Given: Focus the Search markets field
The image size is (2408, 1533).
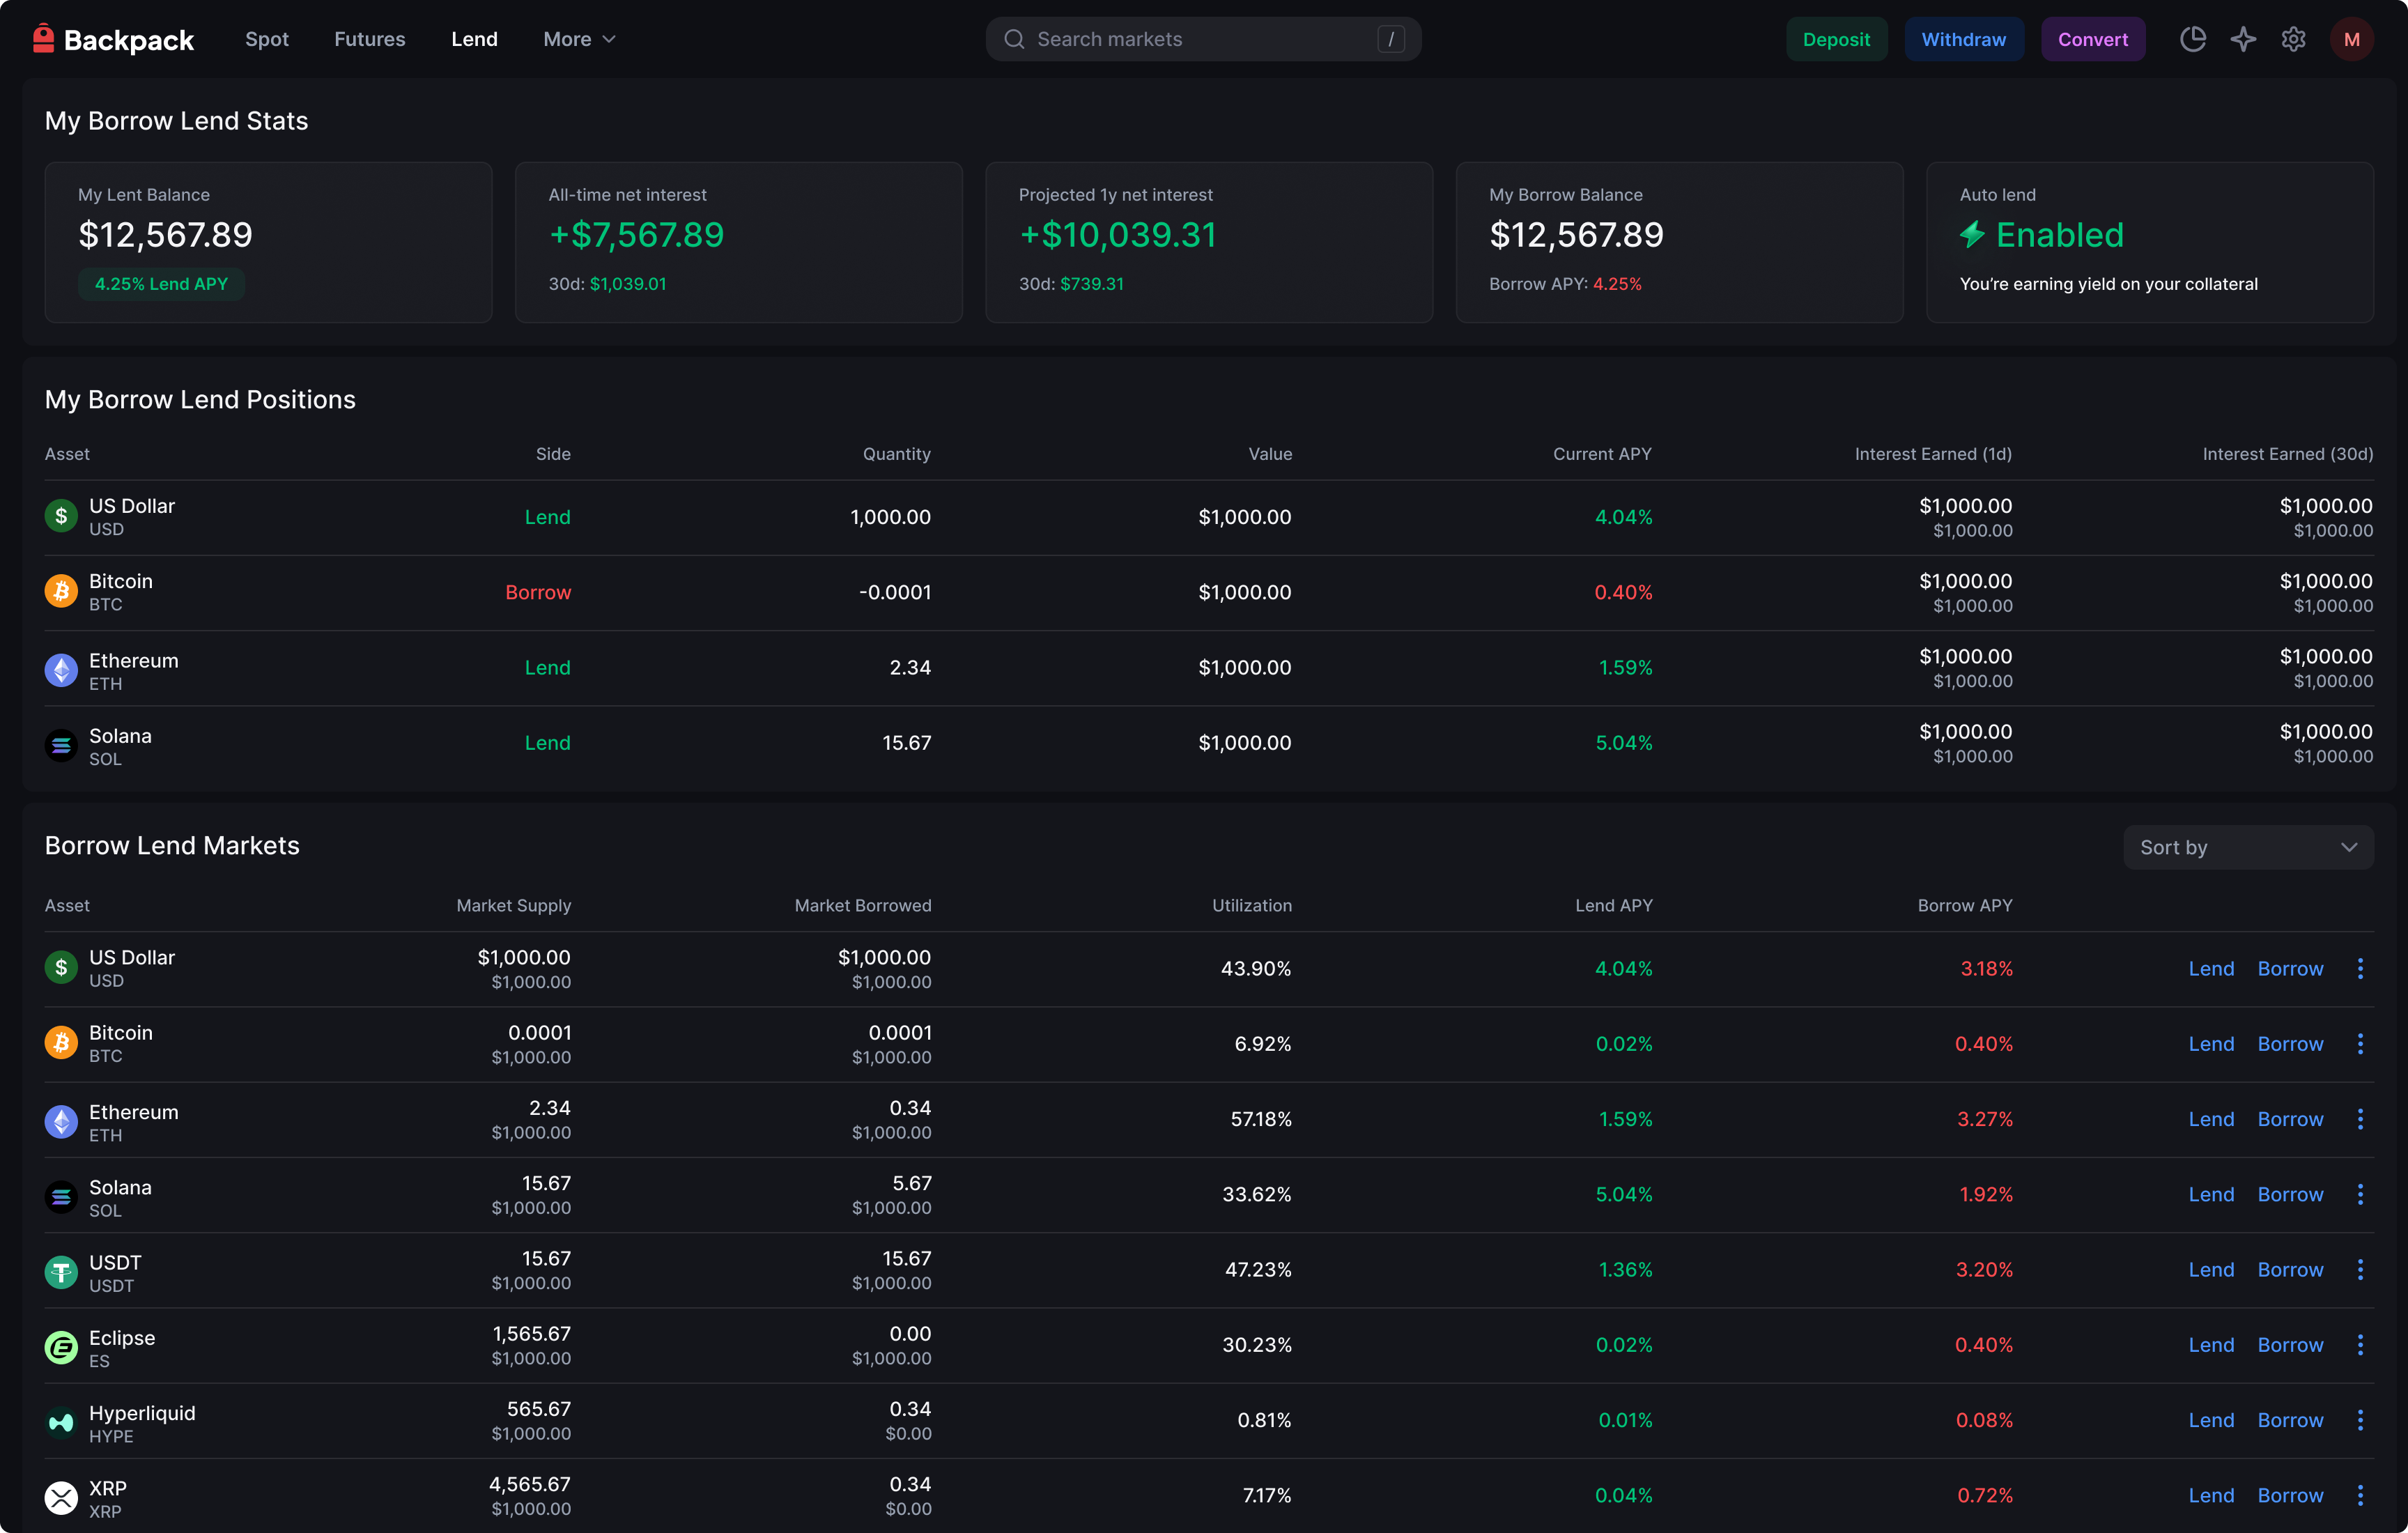Looking at the screenshot, I should click(x=1203, y=39).
